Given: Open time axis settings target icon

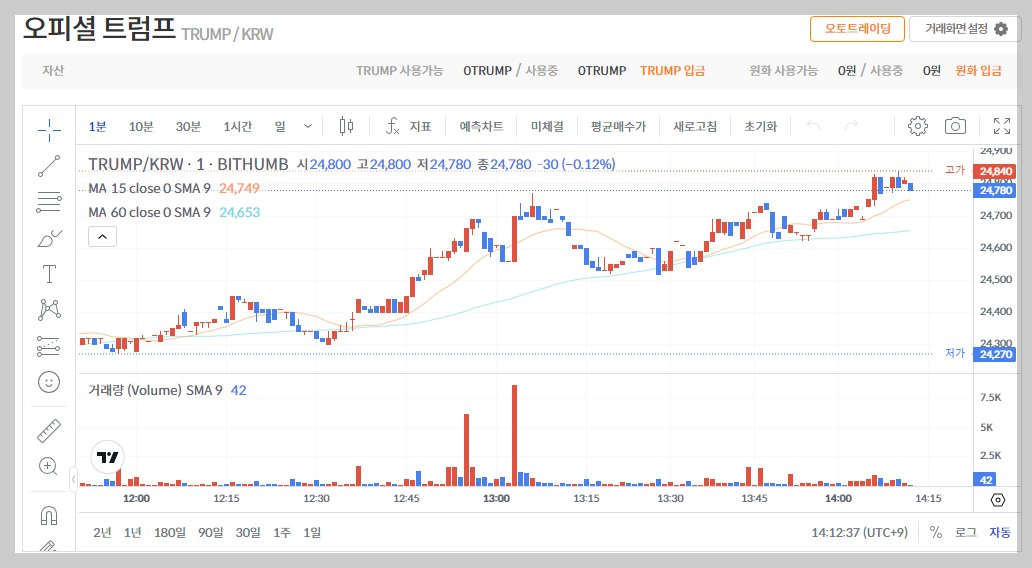Looking at the screenshot, I should tap(998, 500).
